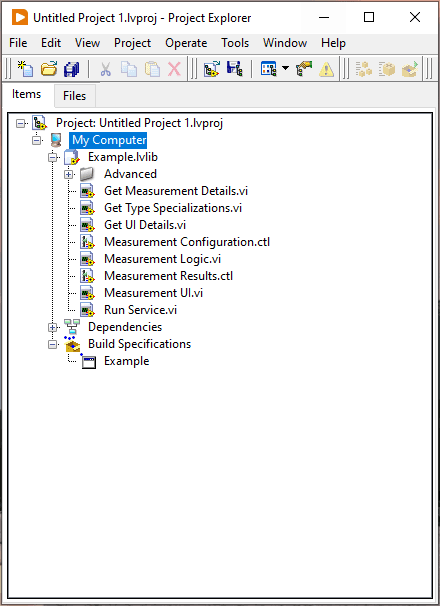
Task: Expand the Advanced folder
Action: pos(68,175)
